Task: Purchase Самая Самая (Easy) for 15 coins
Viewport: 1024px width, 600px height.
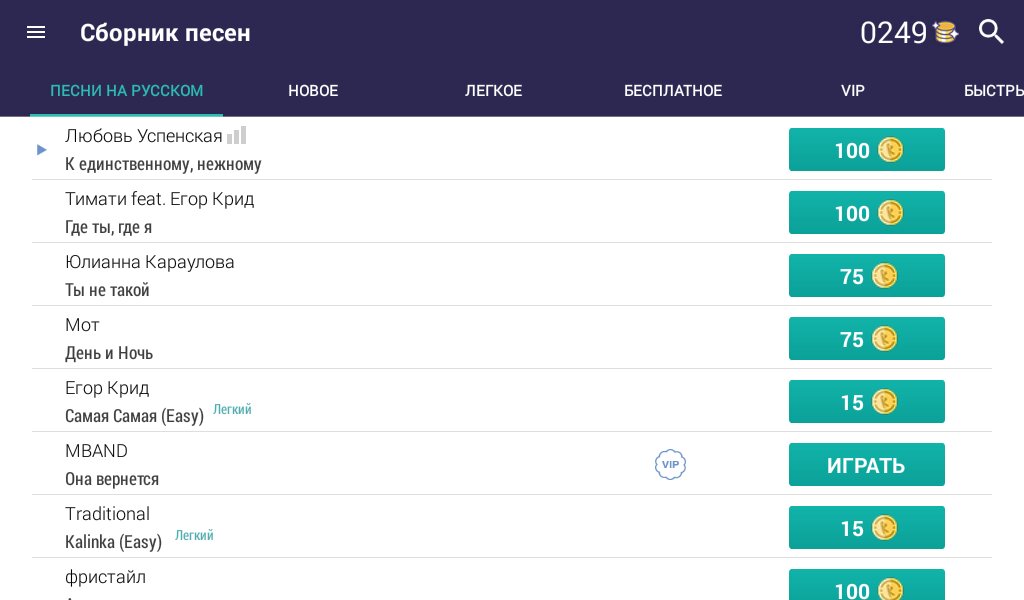Action: tap(866, 402)
